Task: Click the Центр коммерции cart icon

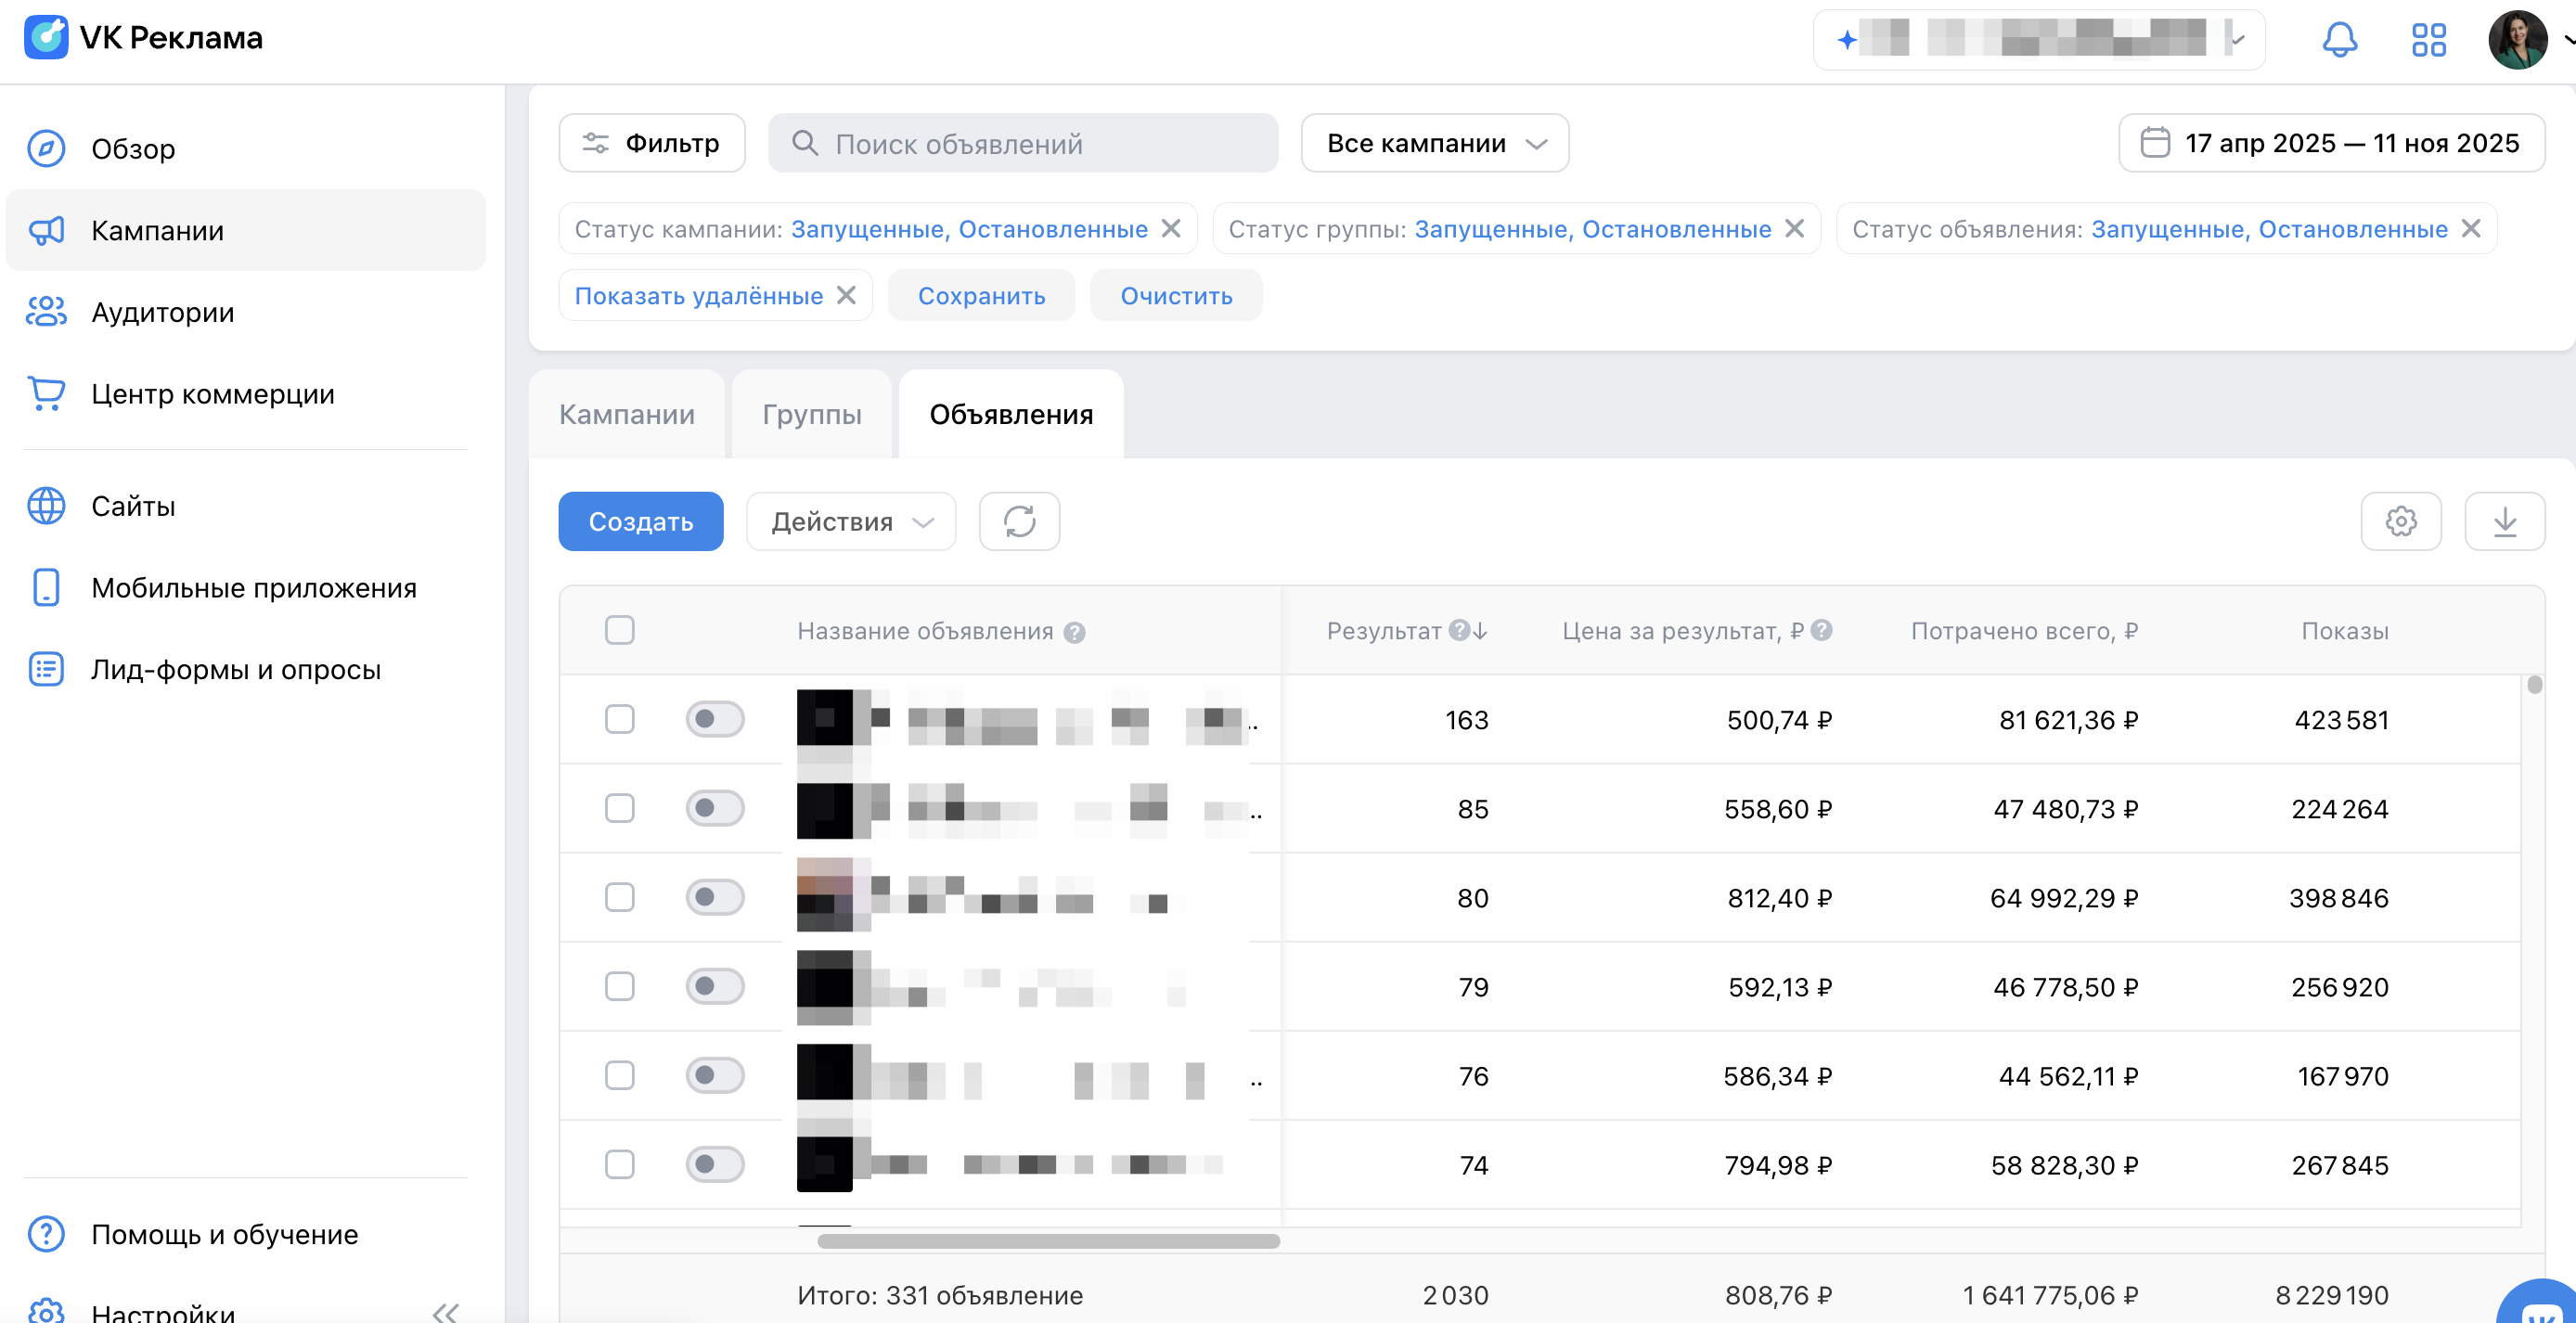Action: (x=46, y=394)
